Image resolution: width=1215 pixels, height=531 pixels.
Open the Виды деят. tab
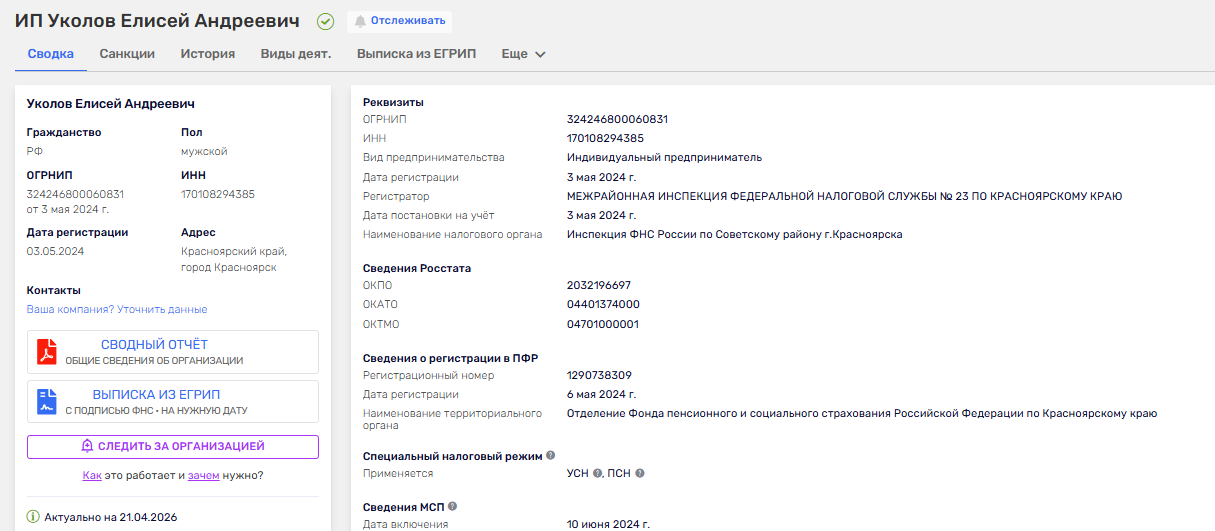pyautogui.click(x=296, y=54)
